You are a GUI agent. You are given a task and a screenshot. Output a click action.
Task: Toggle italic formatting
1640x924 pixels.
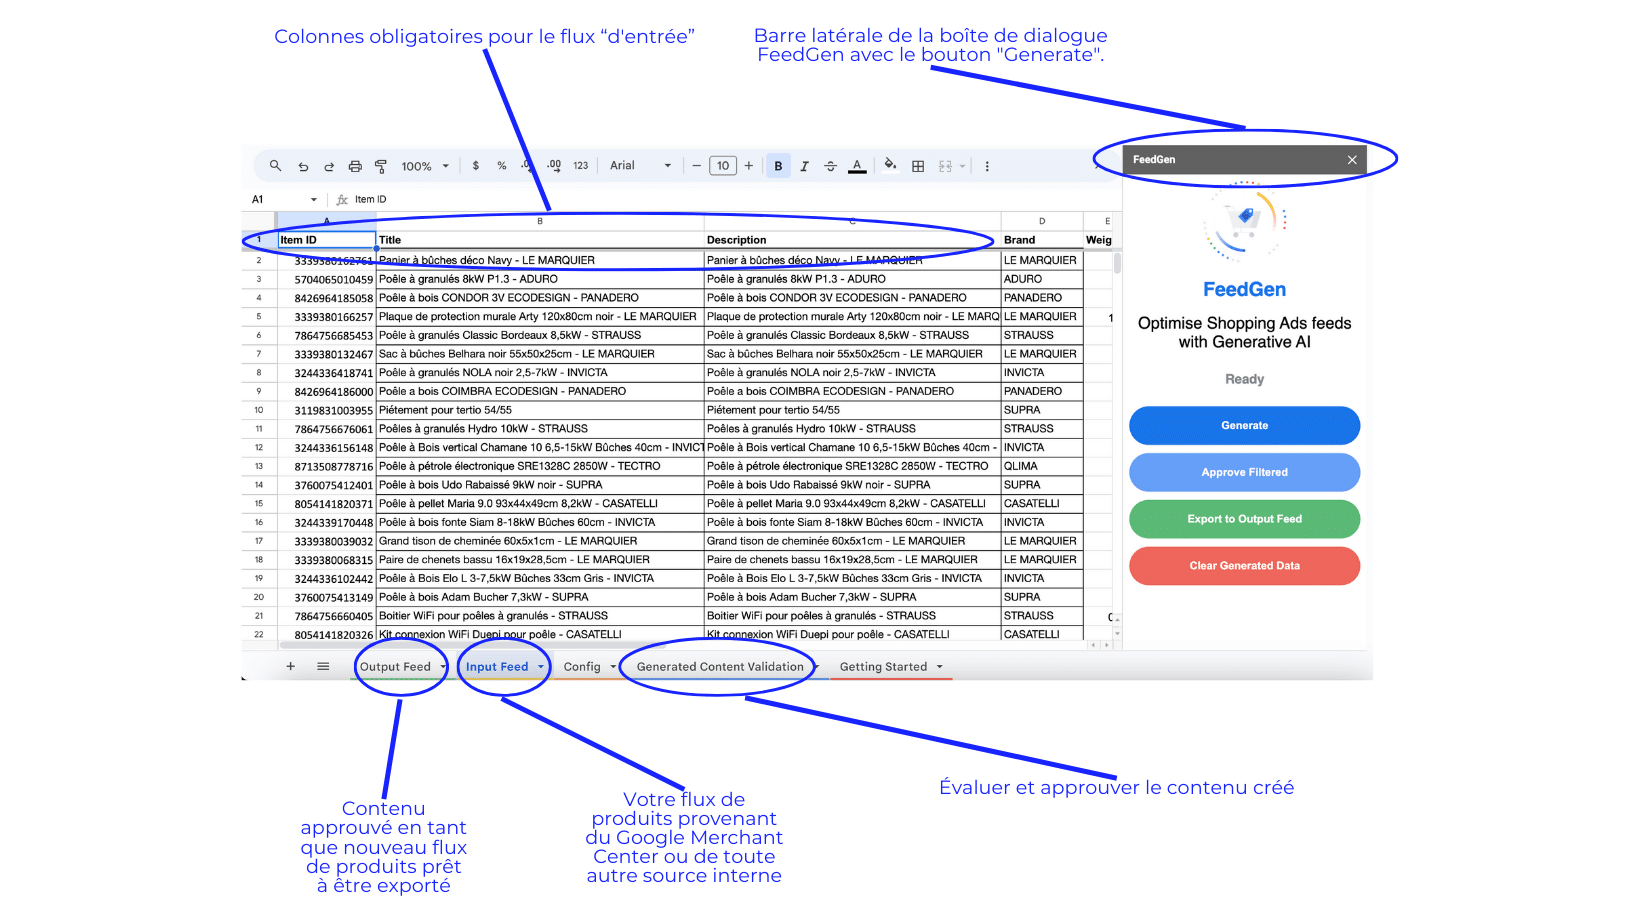point(804,166)
